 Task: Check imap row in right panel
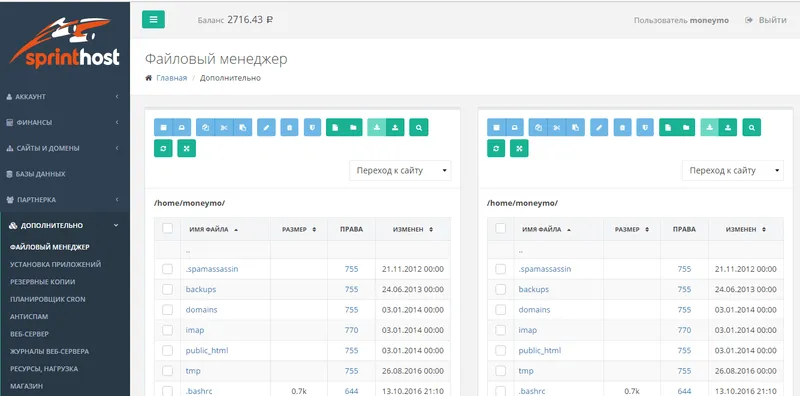pos(501,330)
